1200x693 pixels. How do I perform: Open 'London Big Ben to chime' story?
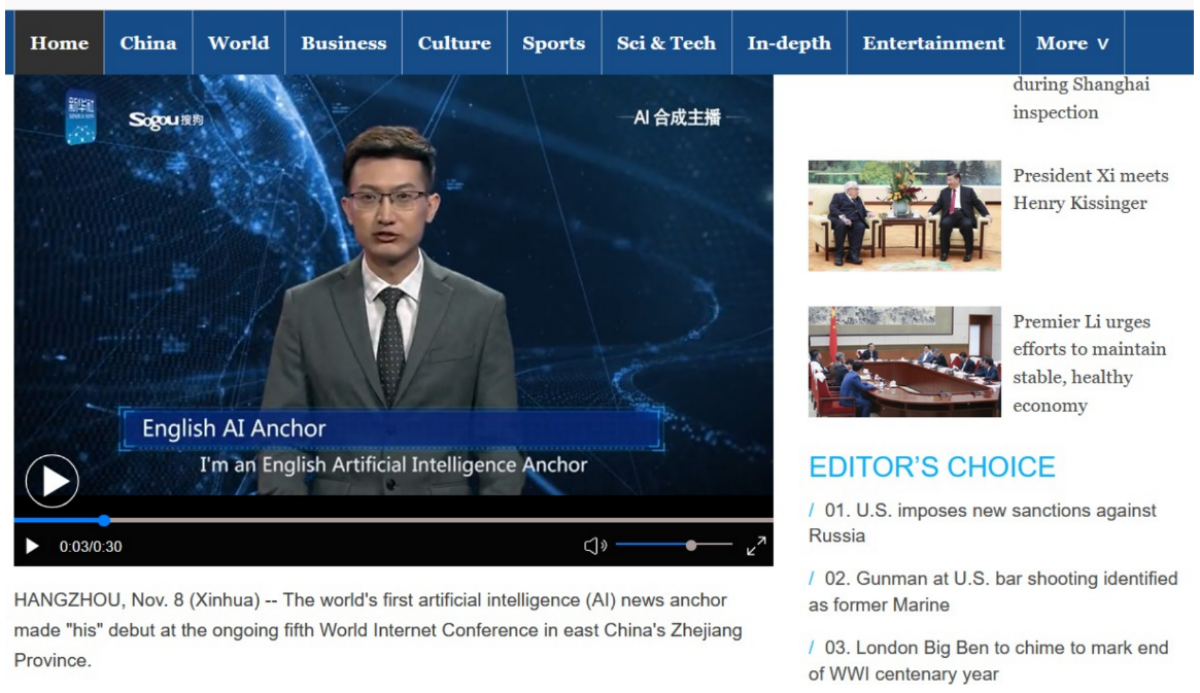[988, 661]
